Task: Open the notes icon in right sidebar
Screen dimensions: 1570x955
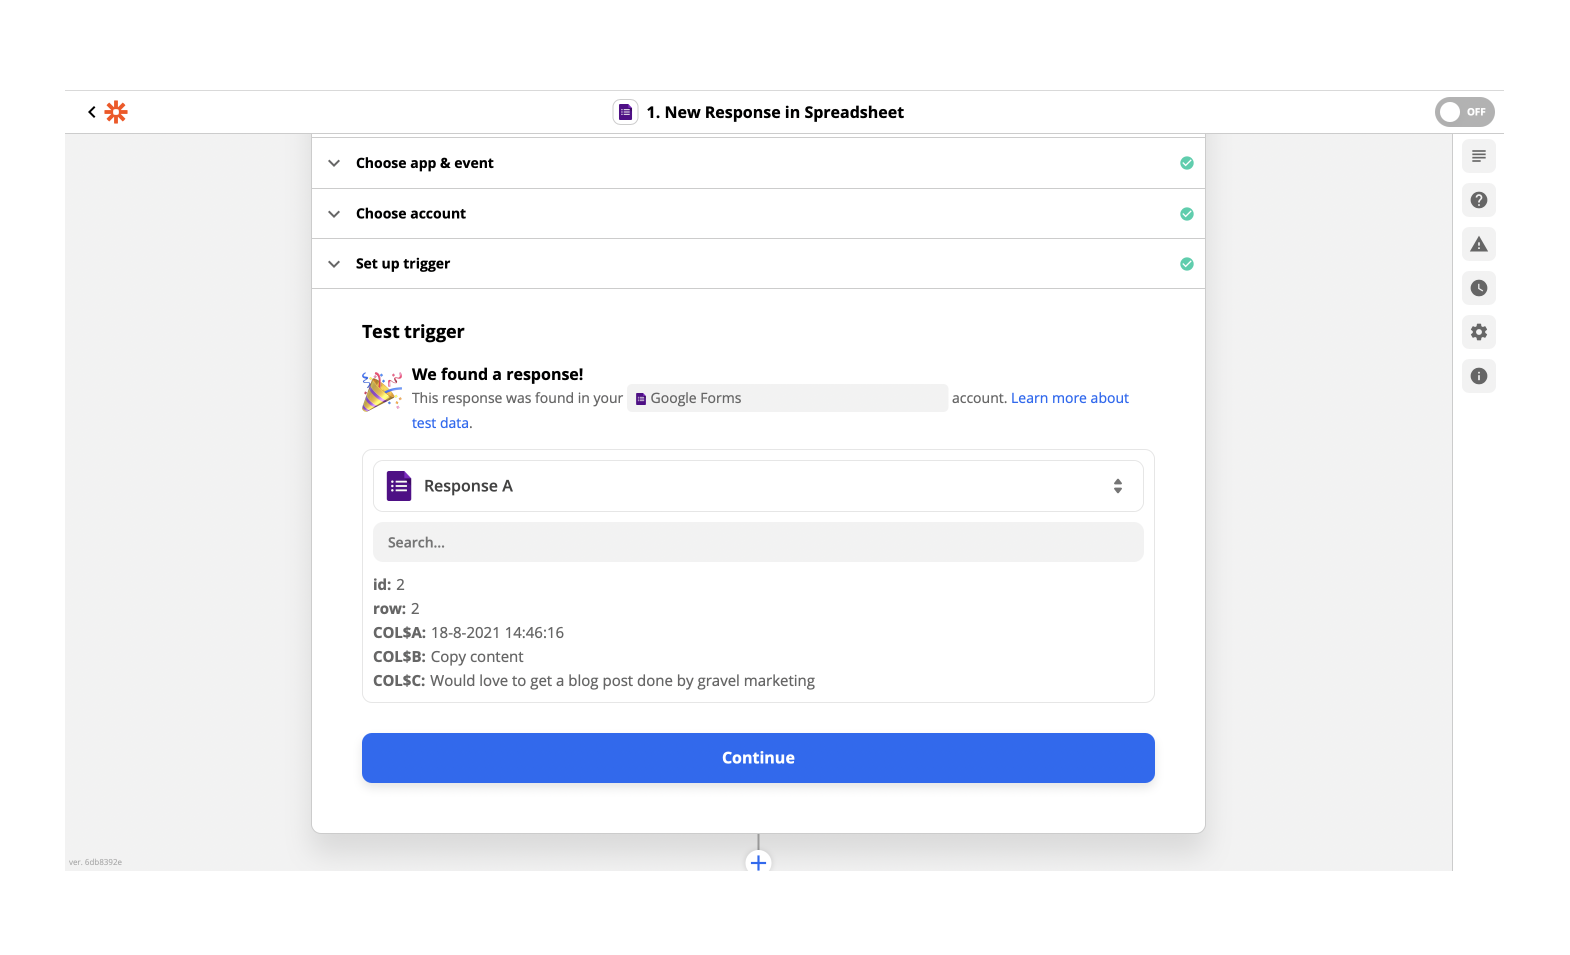Action: (1478, 156)
